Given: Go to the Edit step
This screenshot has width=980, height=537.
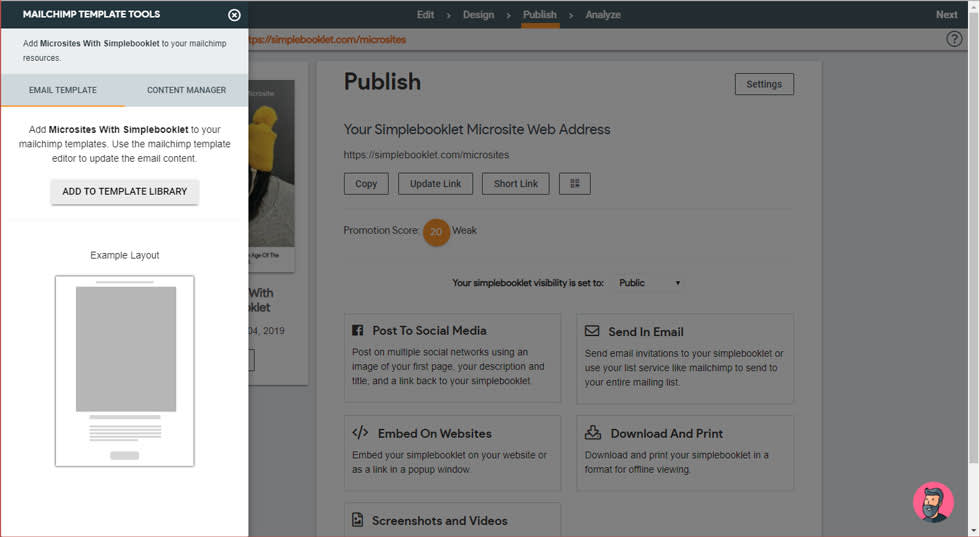Looking at the screenshot, I should tap(425, 14).
